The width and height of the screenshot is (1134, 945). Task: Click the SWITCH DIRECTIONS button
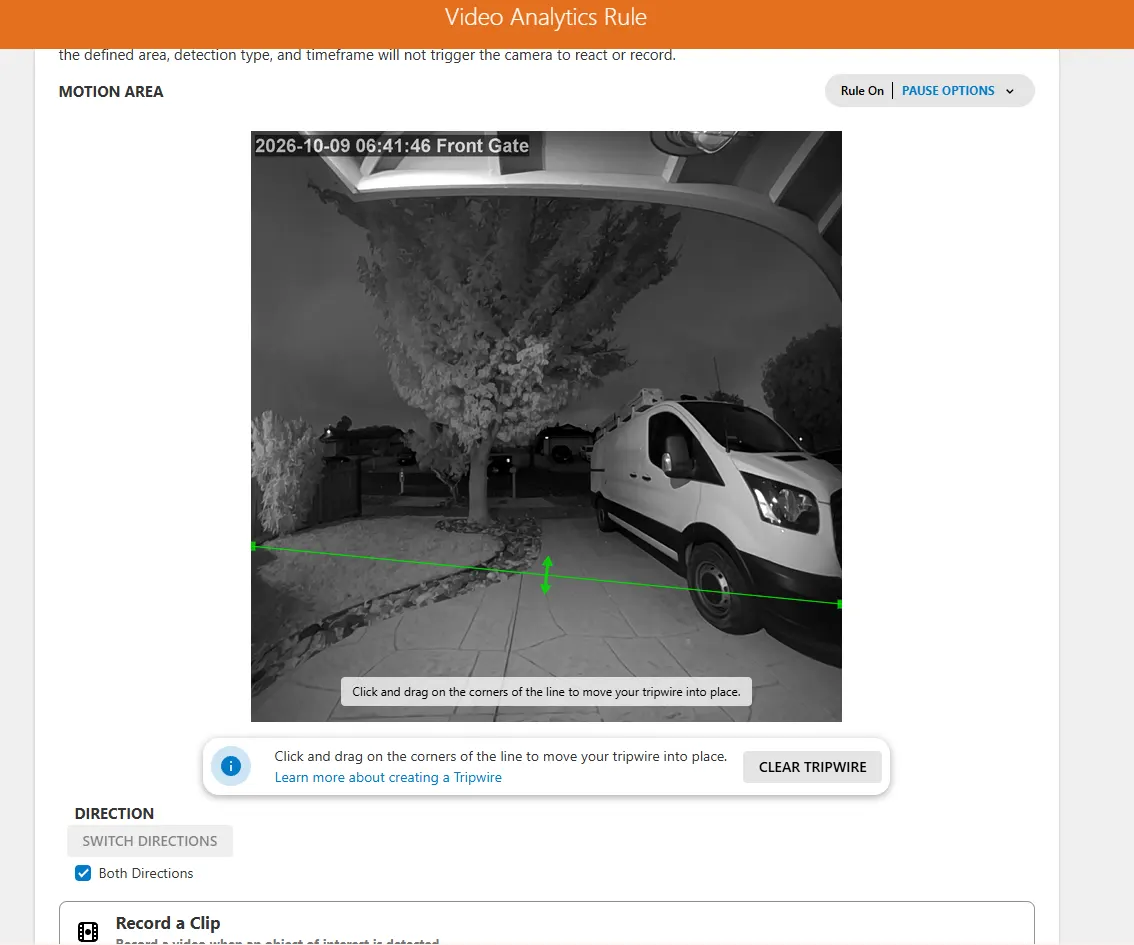tap(150, 841)
